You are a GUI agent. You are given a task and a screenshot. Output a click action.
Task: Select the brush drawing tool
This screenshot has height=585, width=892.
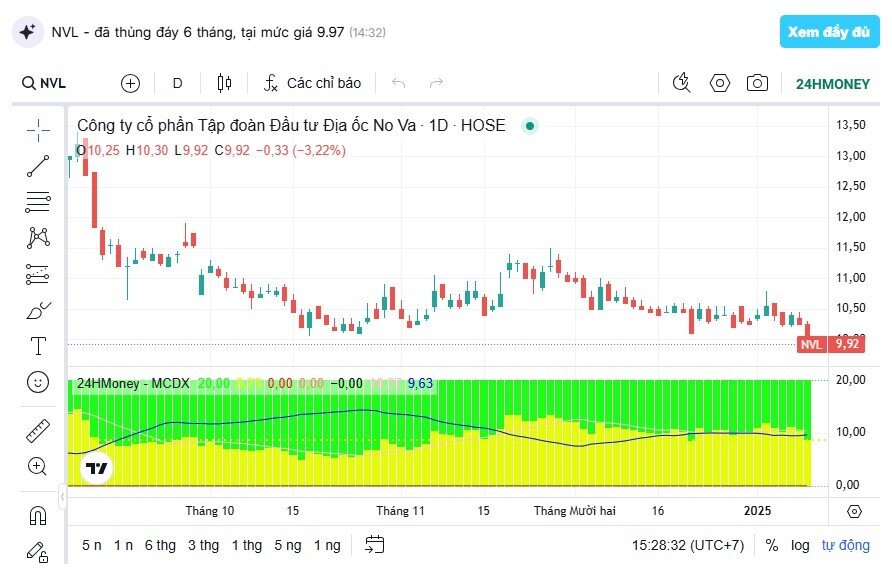click(38, 311)
